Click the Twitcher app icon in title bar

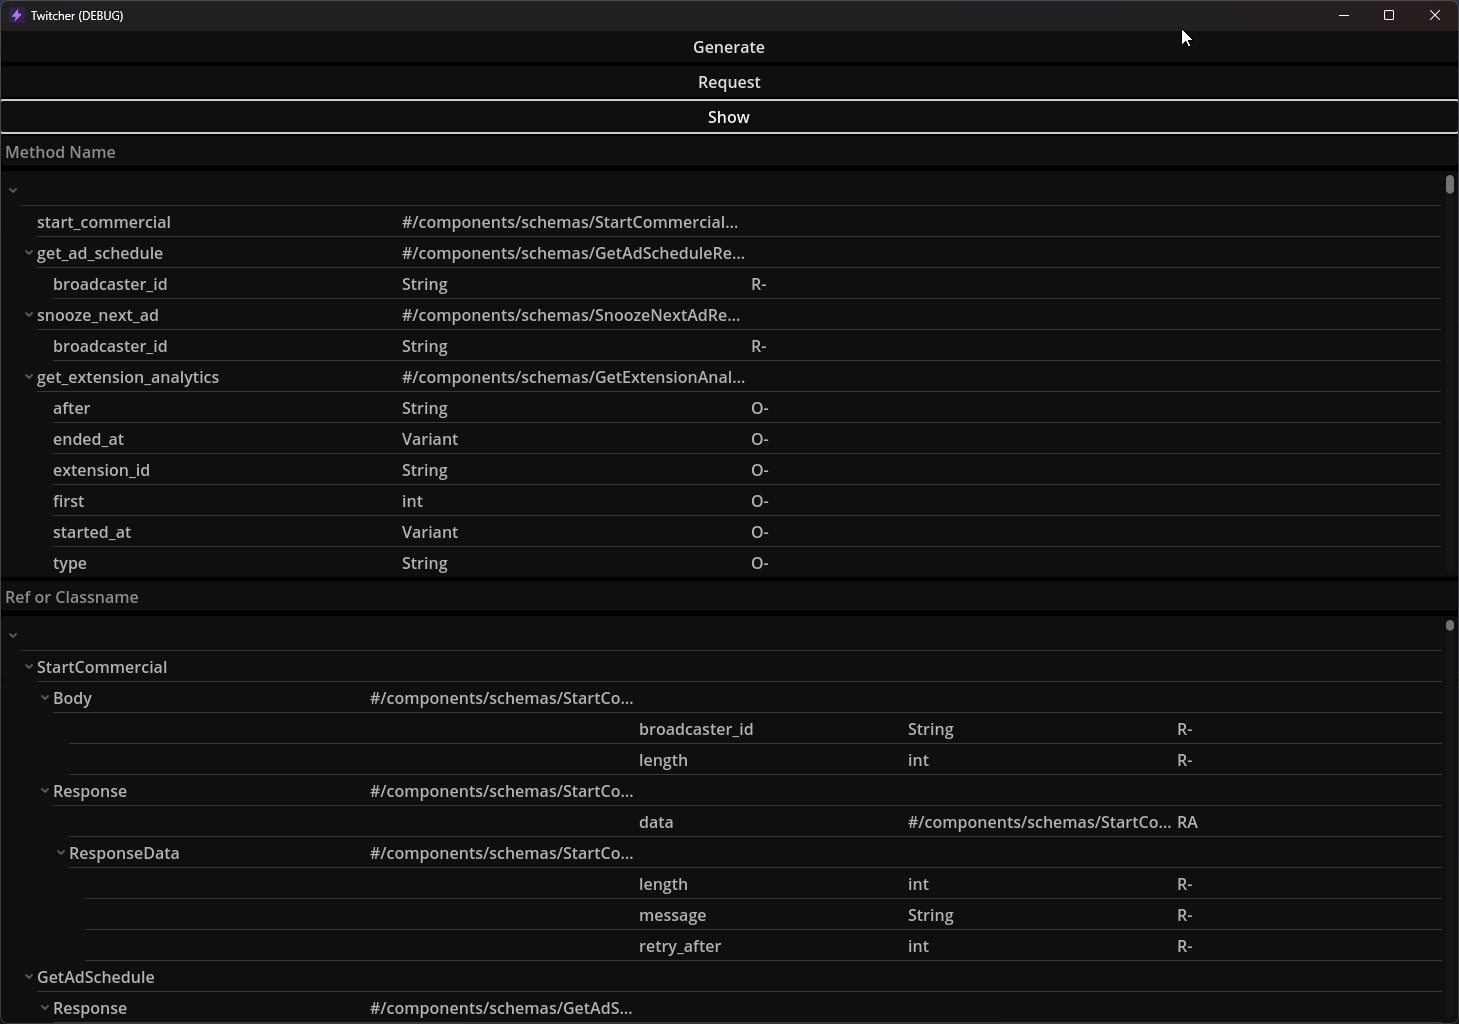[16, 16]
